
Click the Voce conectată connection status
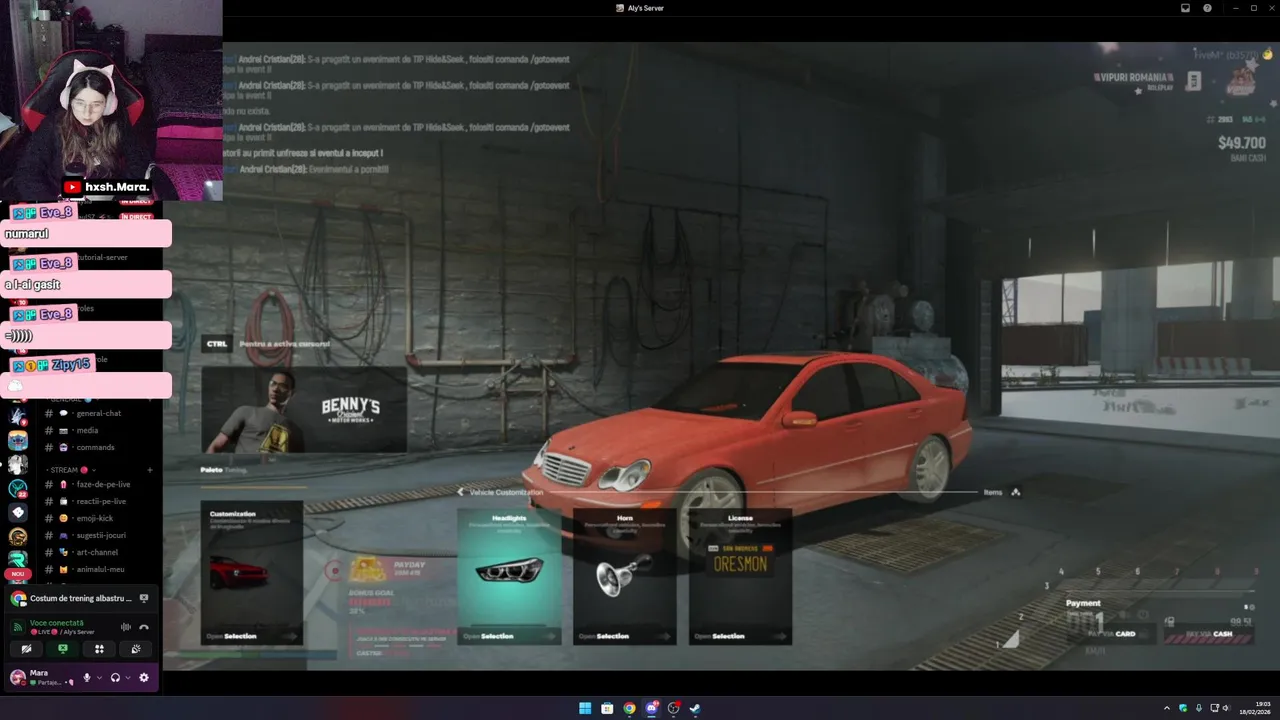point(57,622)
